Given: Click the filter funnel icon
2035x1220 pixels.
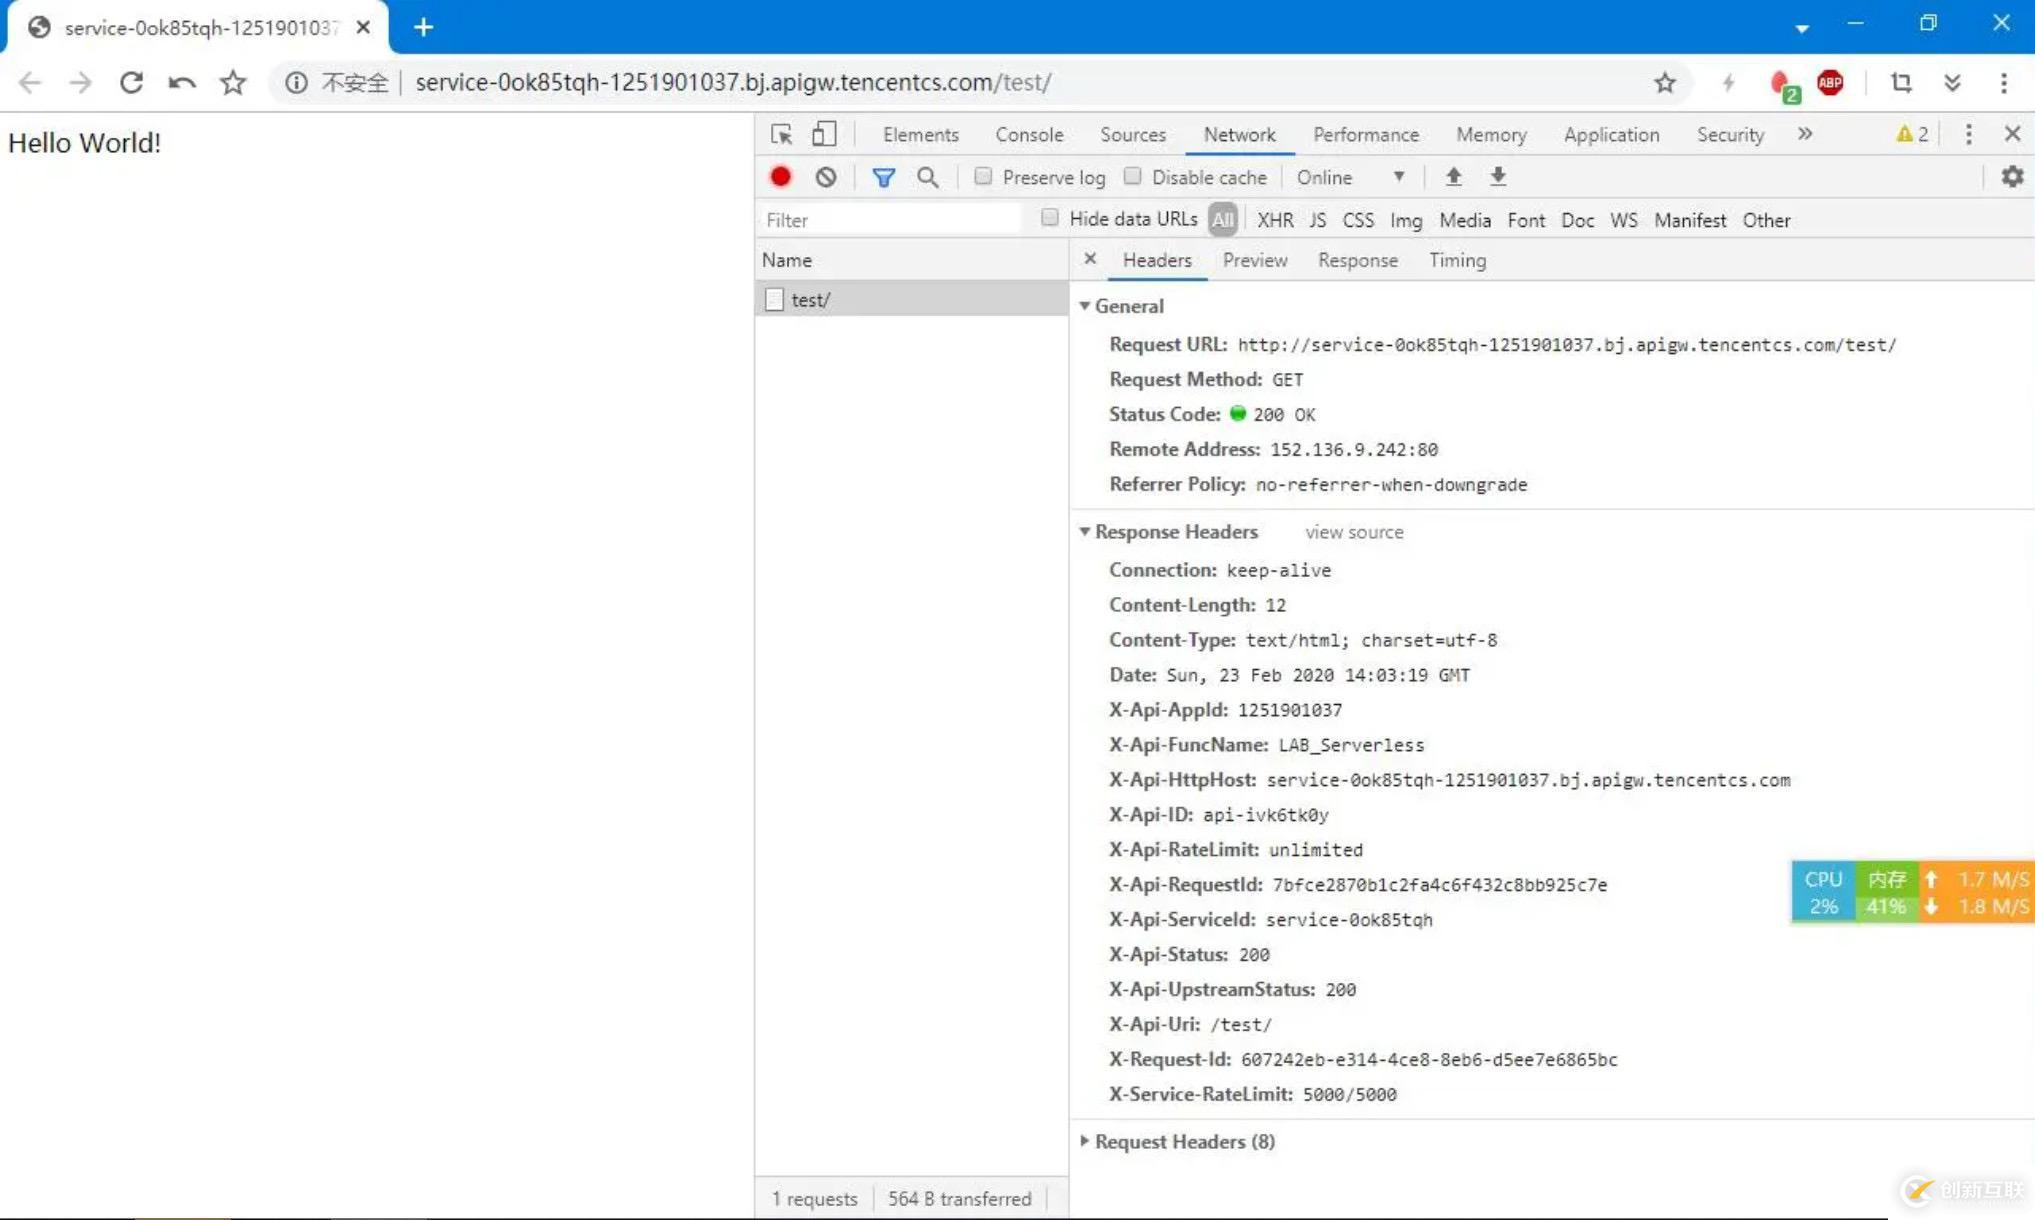Looking at the screenshot, I should [883, 176].
